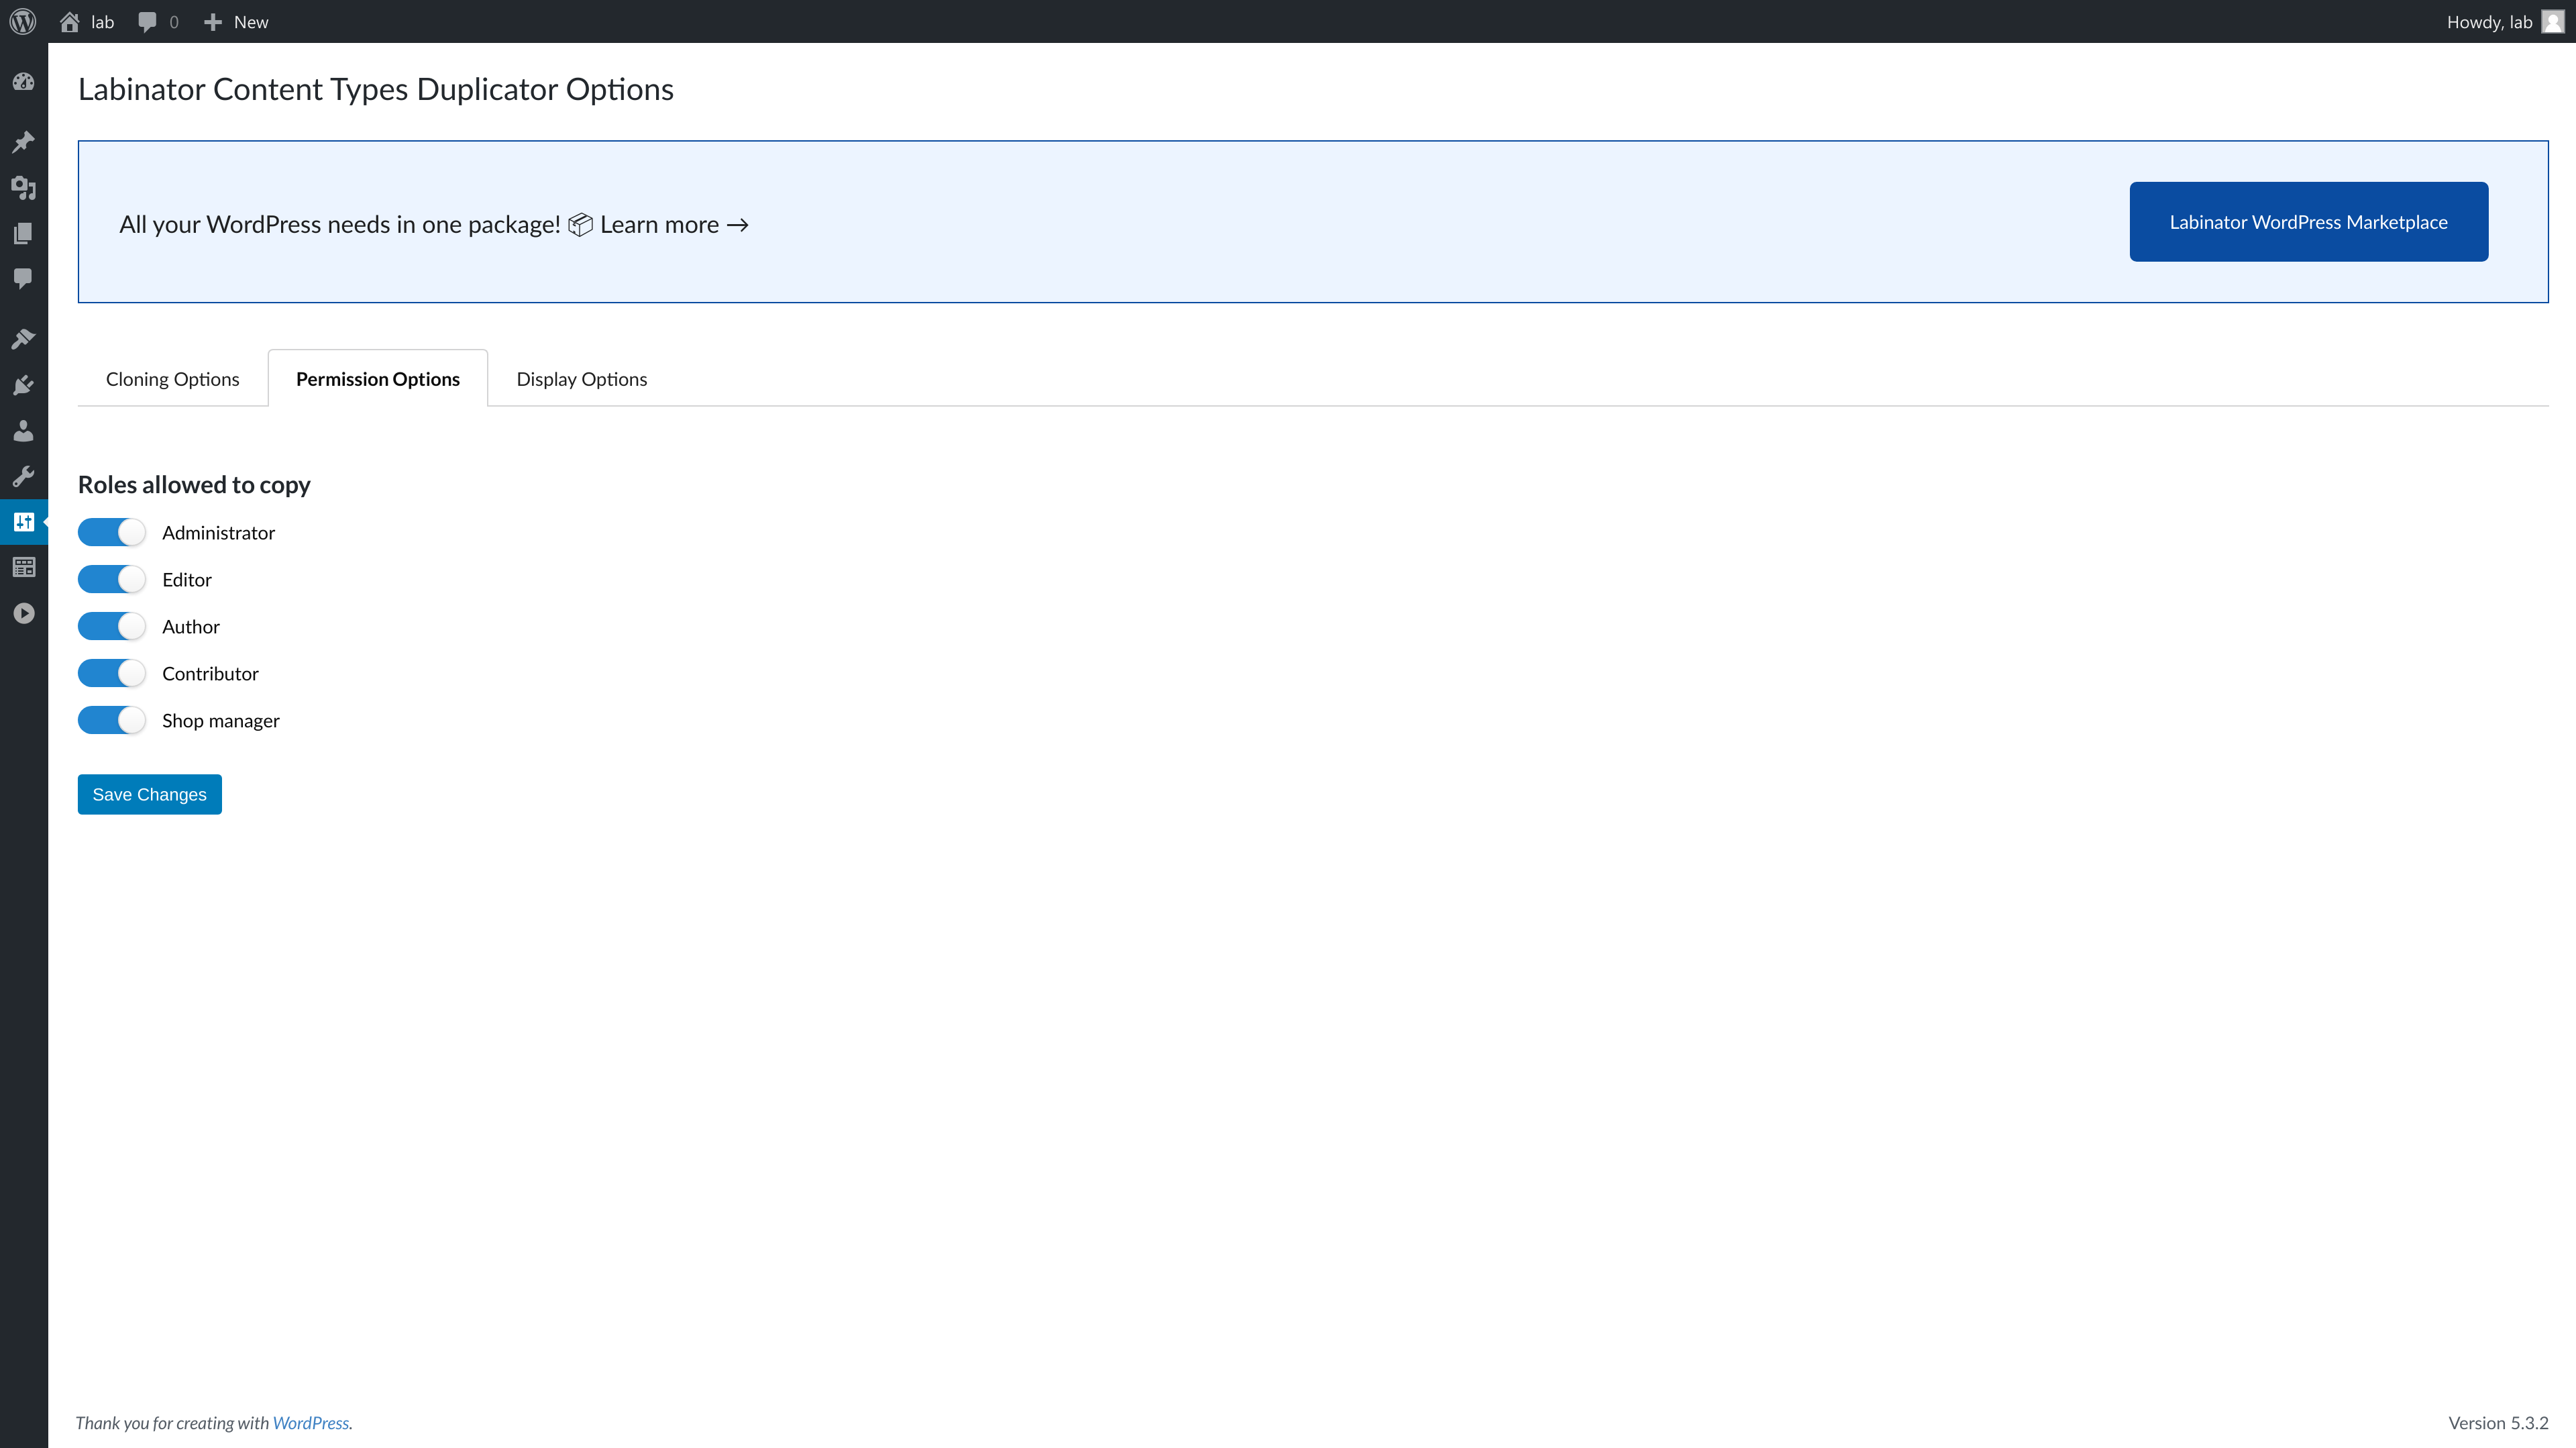
Task: Visit the lab site home icon
Action: click(69, 21)
